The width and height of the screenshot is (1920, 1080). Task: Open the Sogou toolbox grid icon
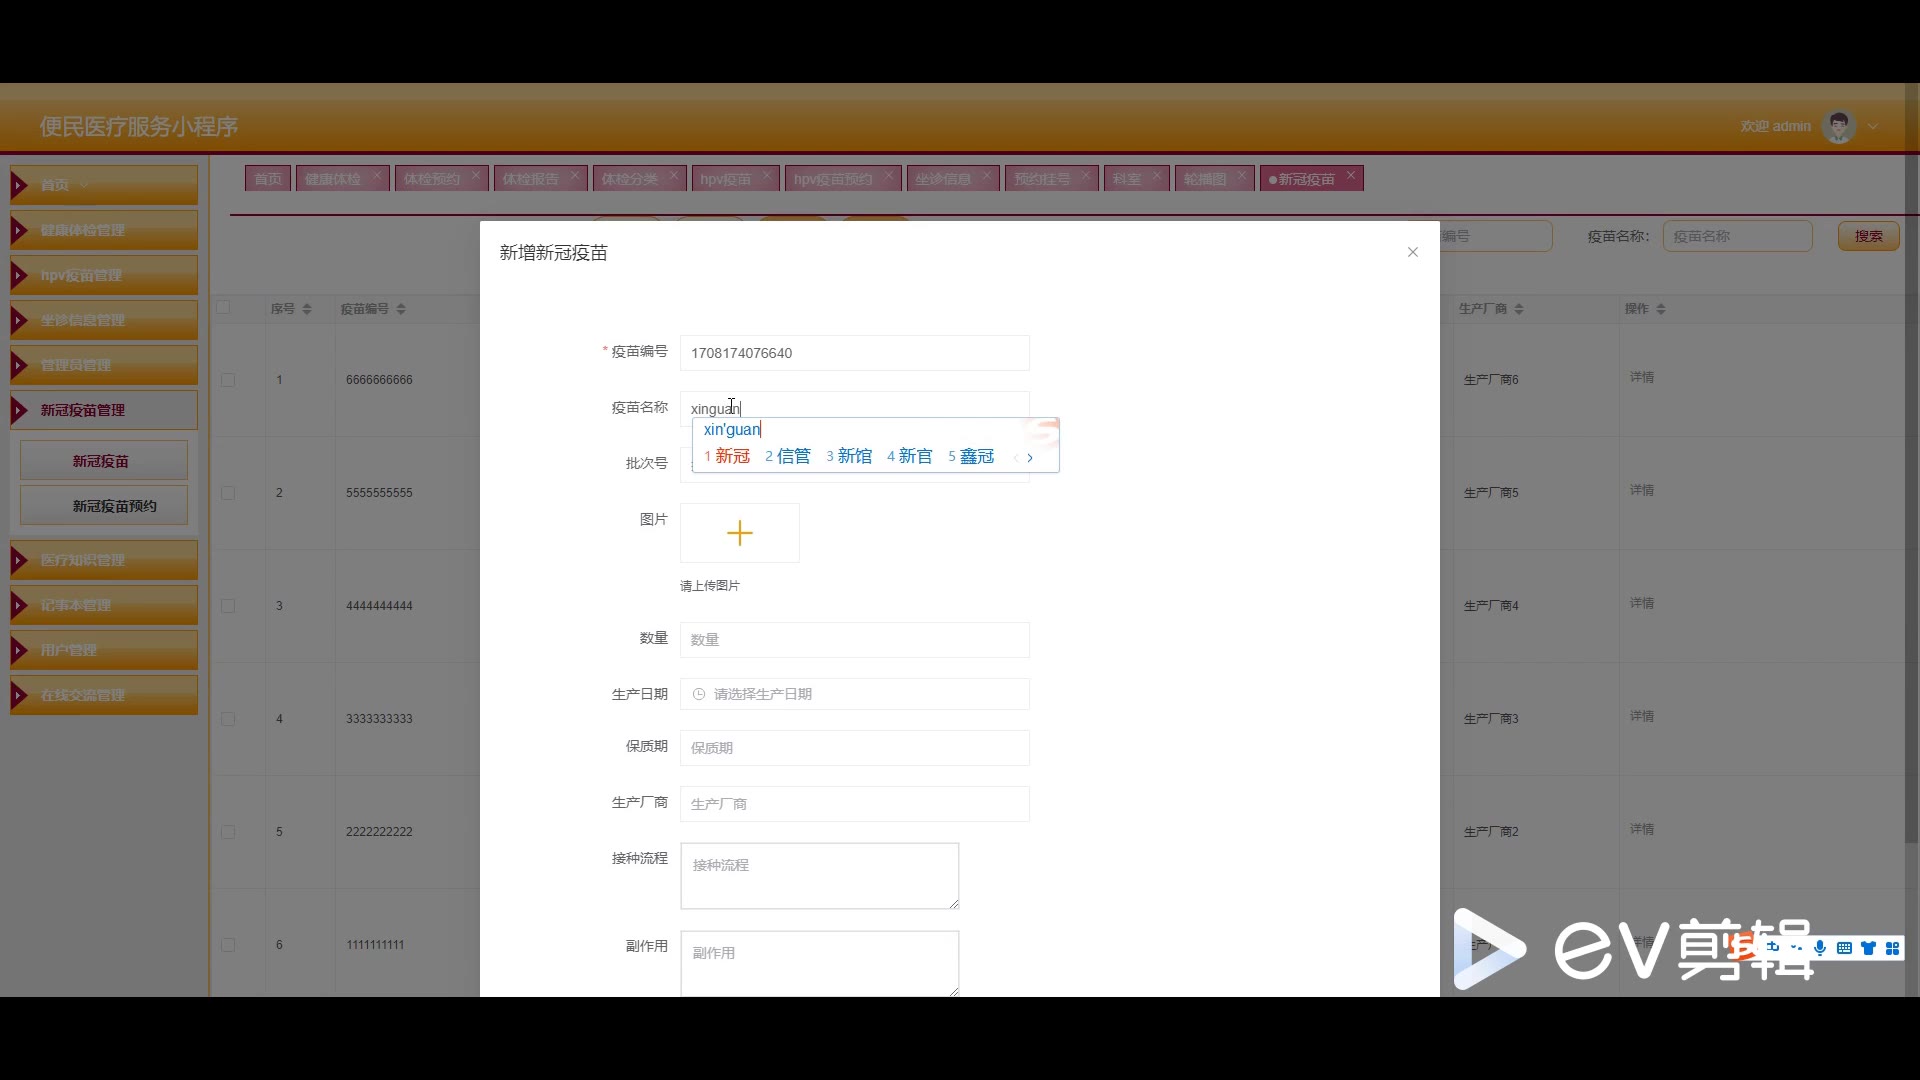[x=1892, y=948]
